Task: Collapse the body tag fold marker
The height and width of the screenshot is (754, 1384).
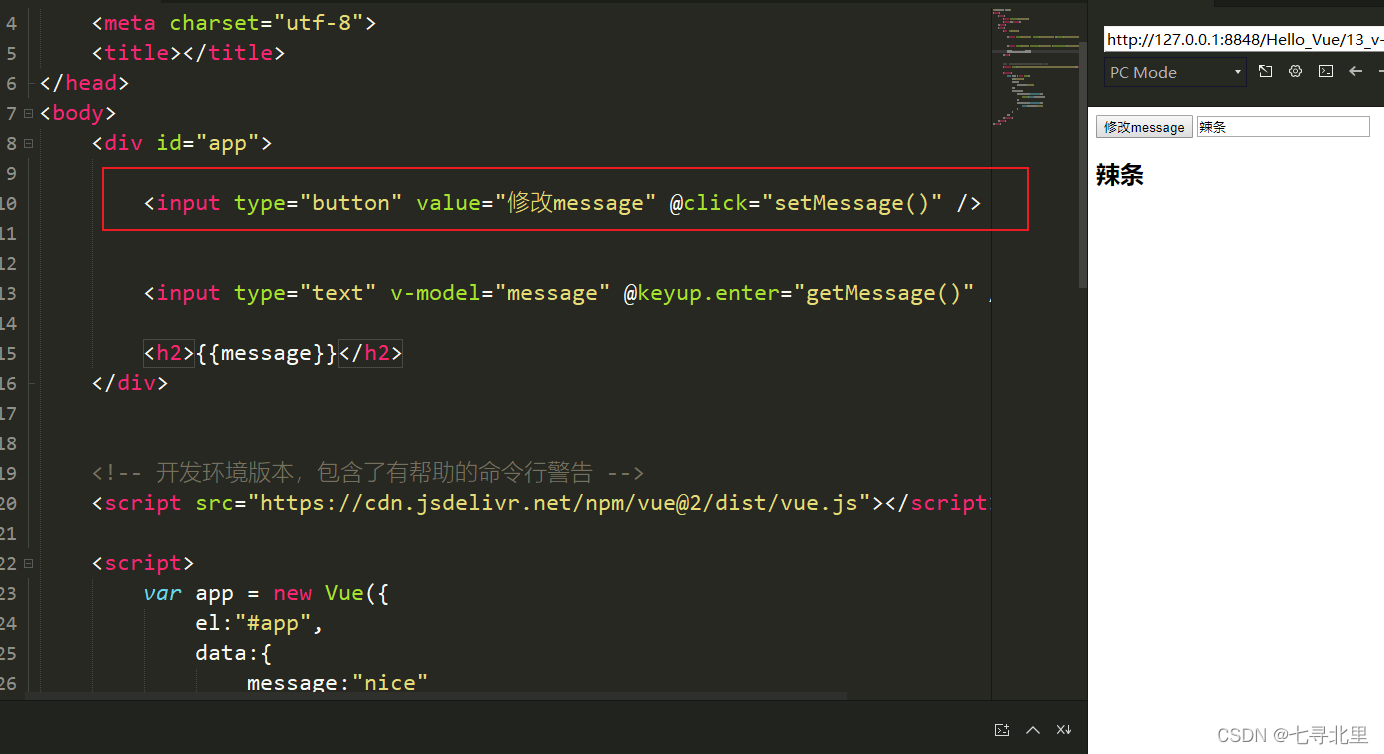Action: coord(29,113)
